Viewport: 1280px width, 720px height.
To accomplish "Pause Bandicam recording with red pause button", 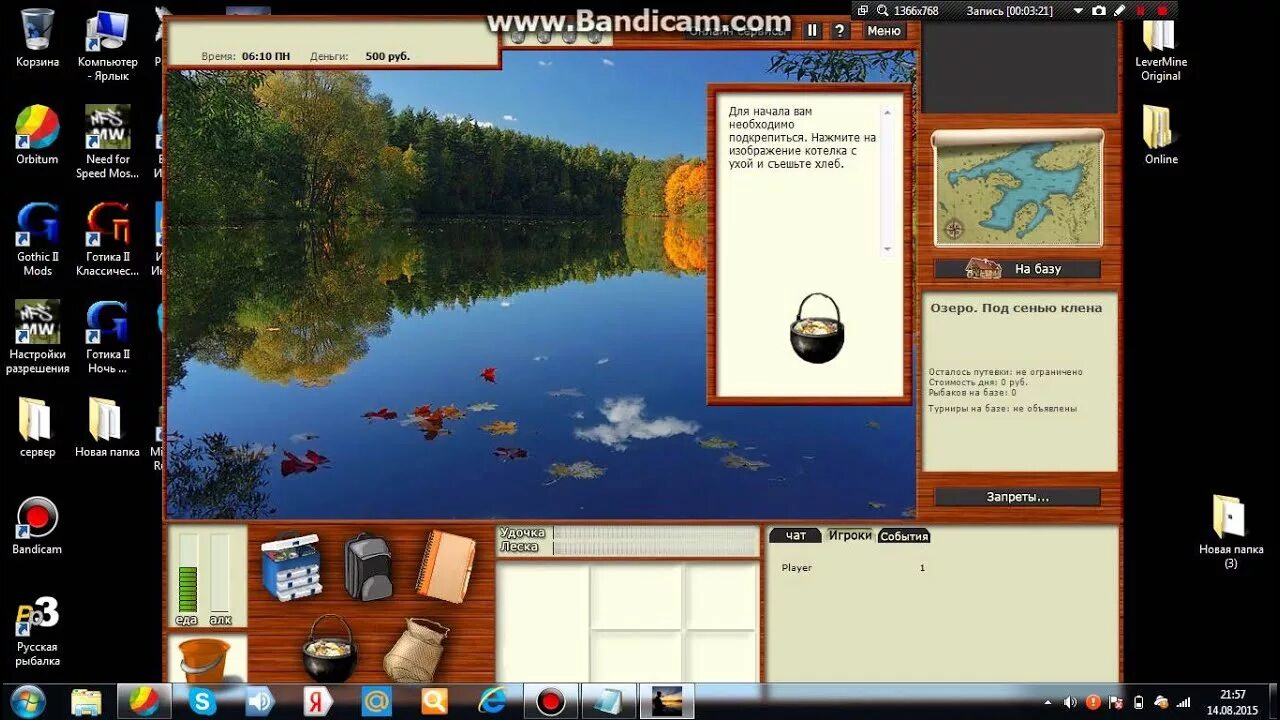I will pos(1141,10).
